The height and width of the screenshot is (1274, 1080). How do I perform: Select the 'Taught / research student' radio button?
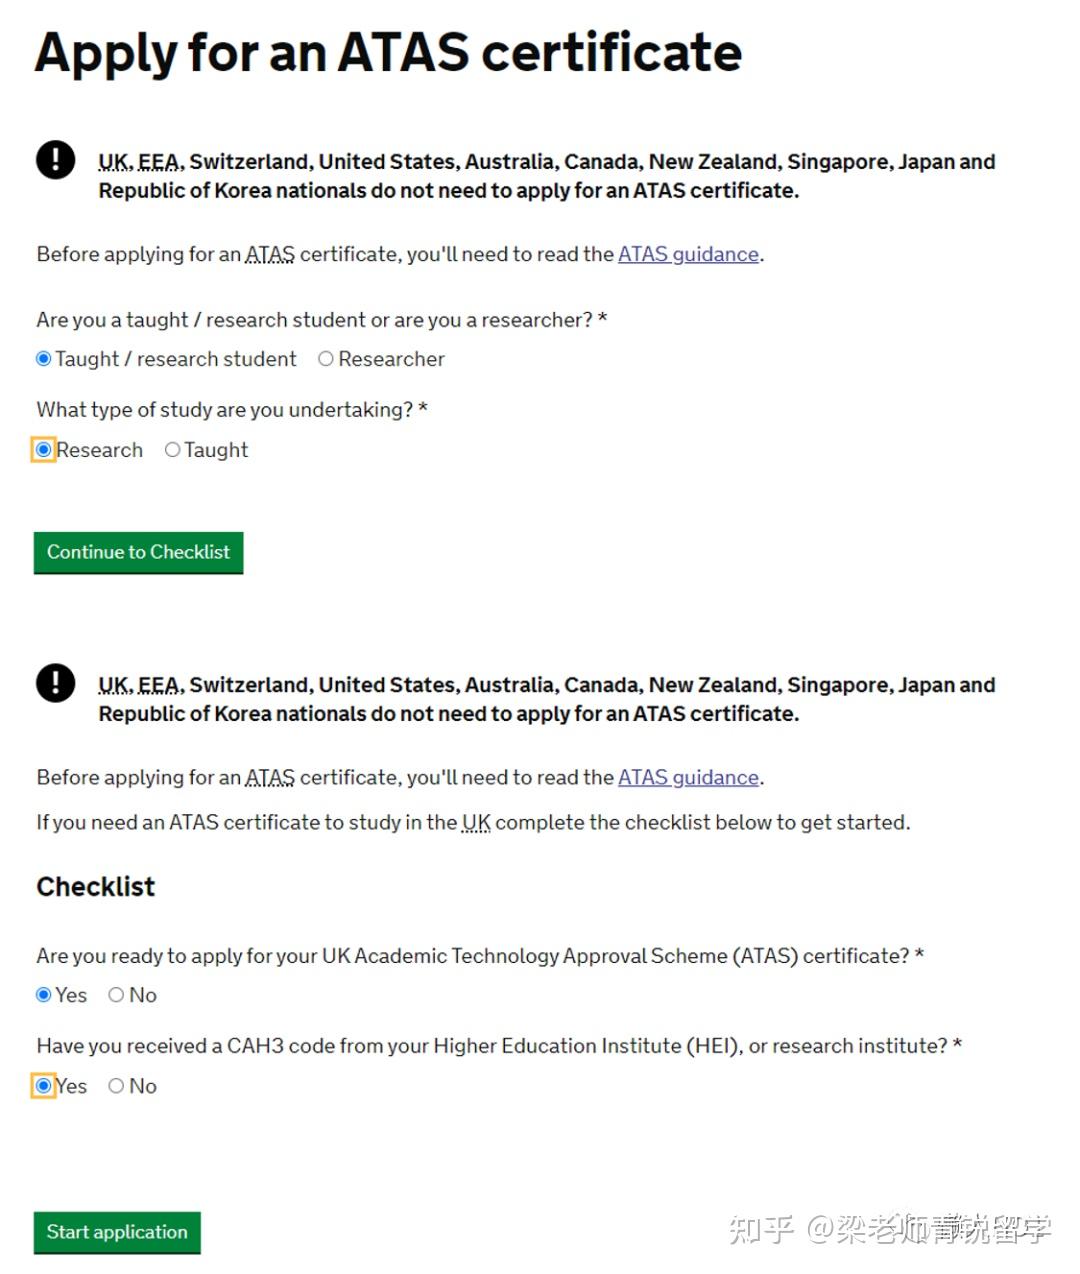[43, 359]
